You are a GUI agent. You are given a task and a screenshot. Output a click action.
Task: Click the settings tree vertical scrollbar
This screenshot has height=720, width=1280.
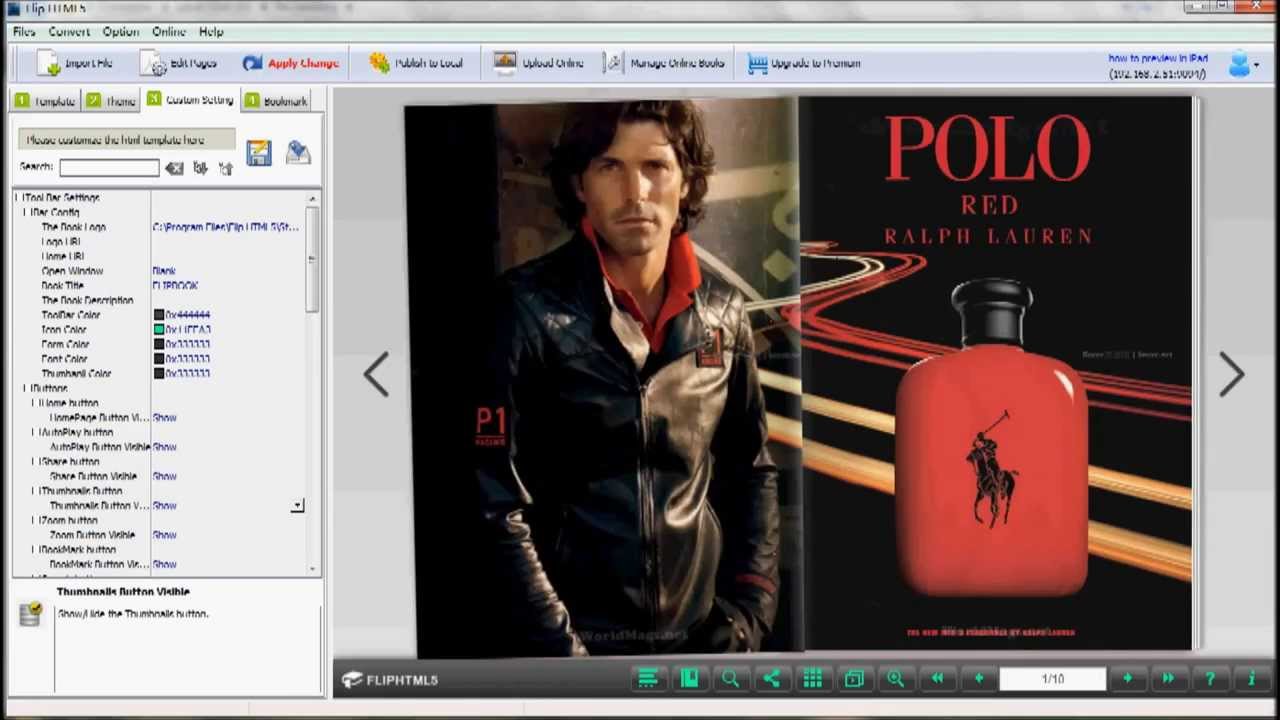click(312, 260)
